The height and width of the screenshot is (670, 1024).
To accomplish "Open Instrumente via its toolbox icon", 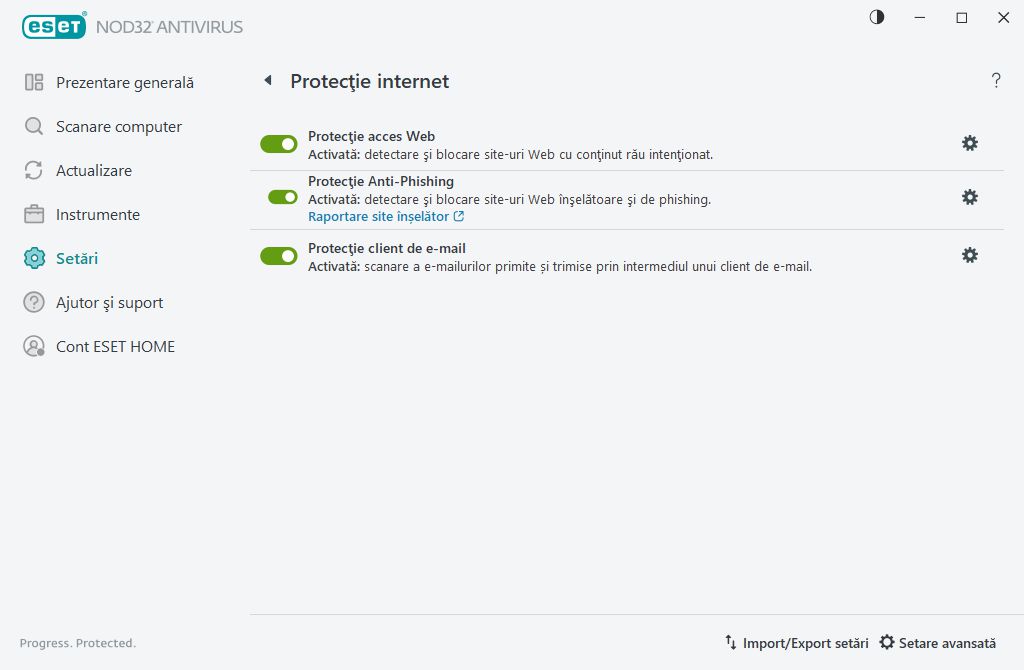I will [31, 214].
